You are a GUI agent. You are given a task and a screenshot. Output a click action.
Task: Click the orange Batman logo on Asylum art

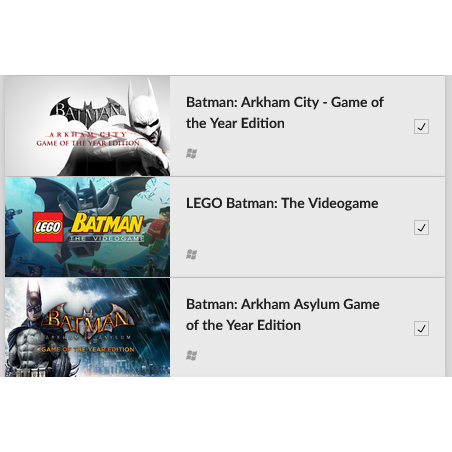tap(88, 321)
